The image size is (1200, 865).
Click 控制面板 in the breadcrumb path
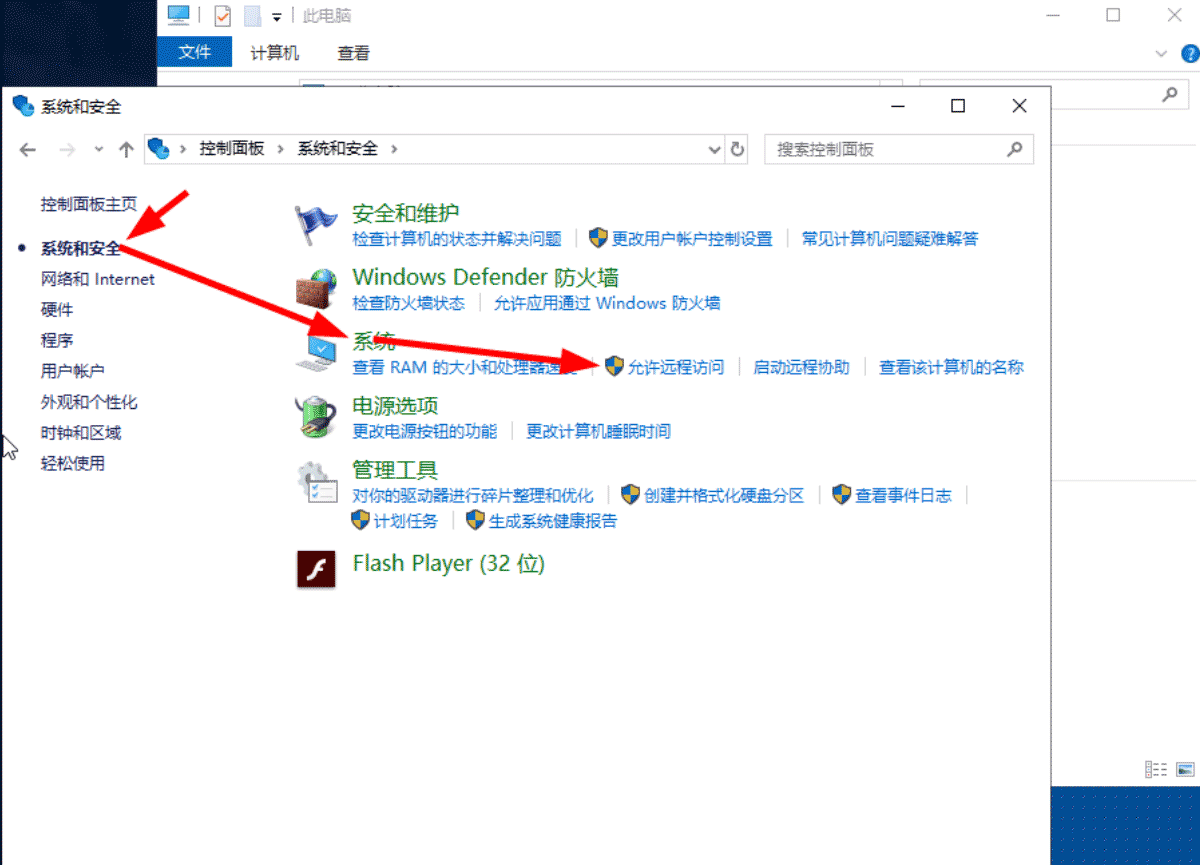231,148
